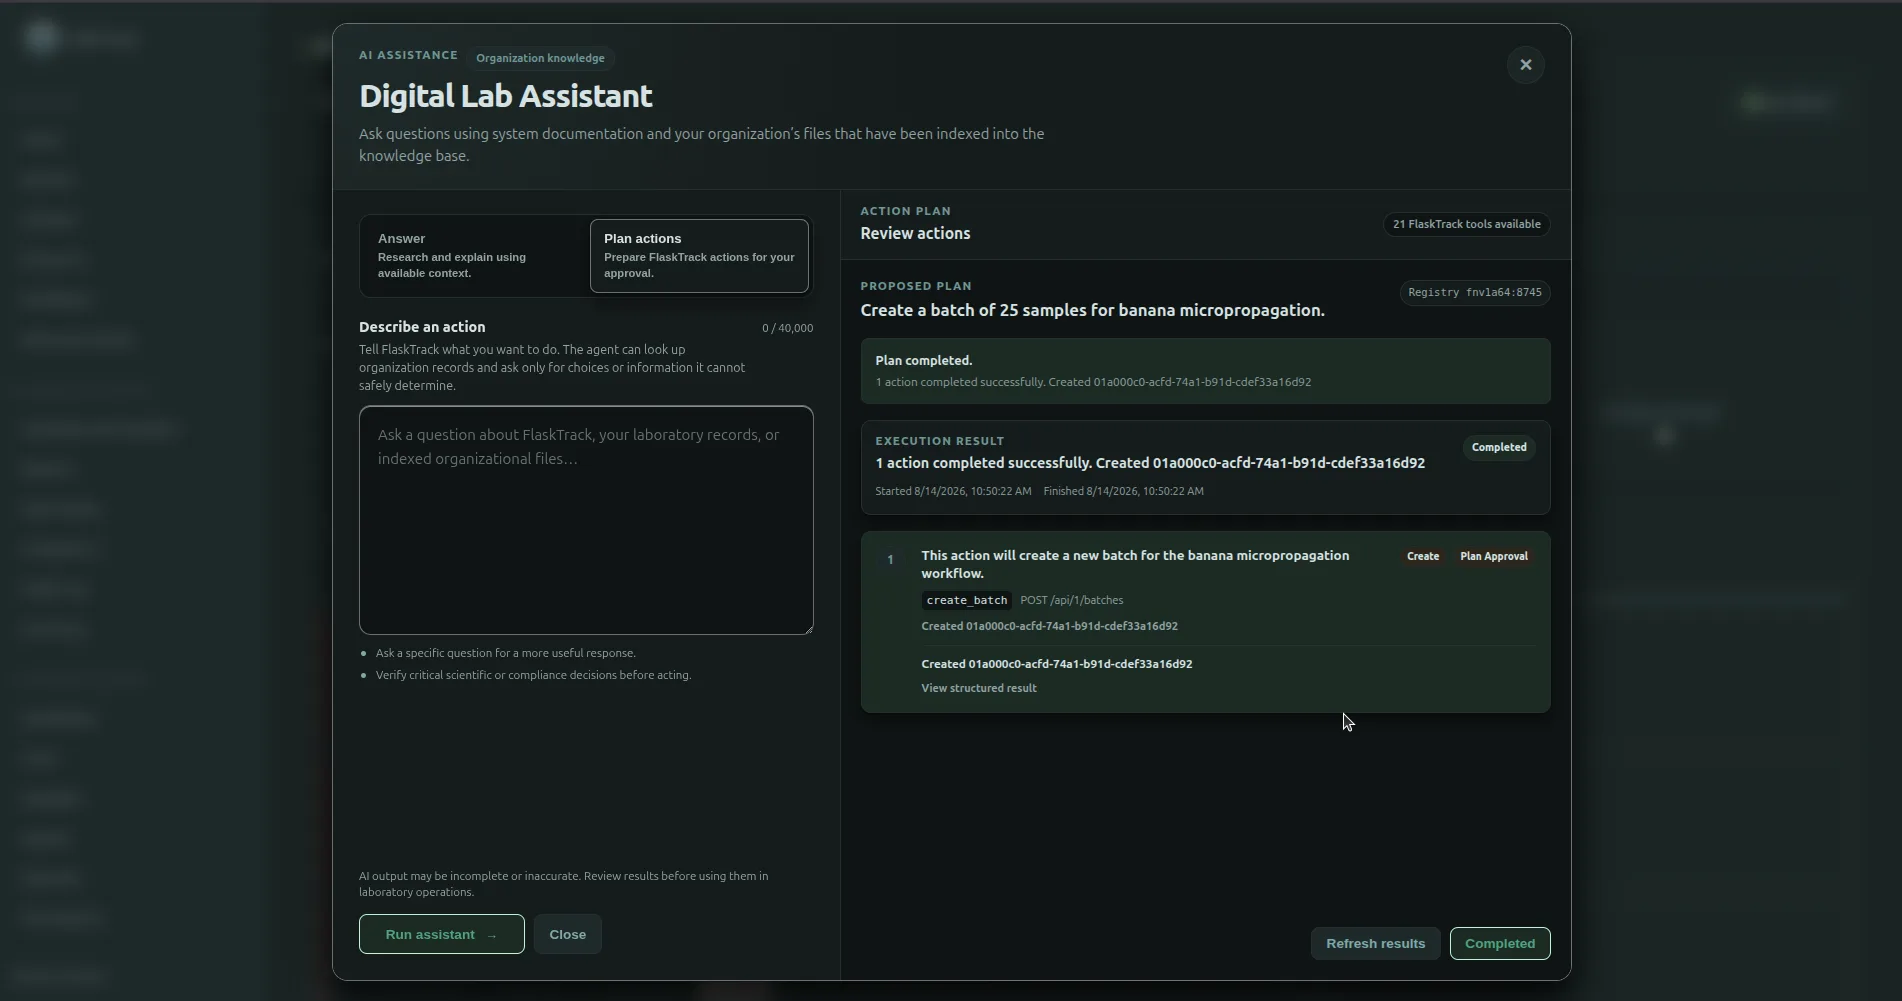The height and width of the screenshot is (1001, 1902).
Task: Click the Create tag on action 1
Action: click(x=1422, y=556)
